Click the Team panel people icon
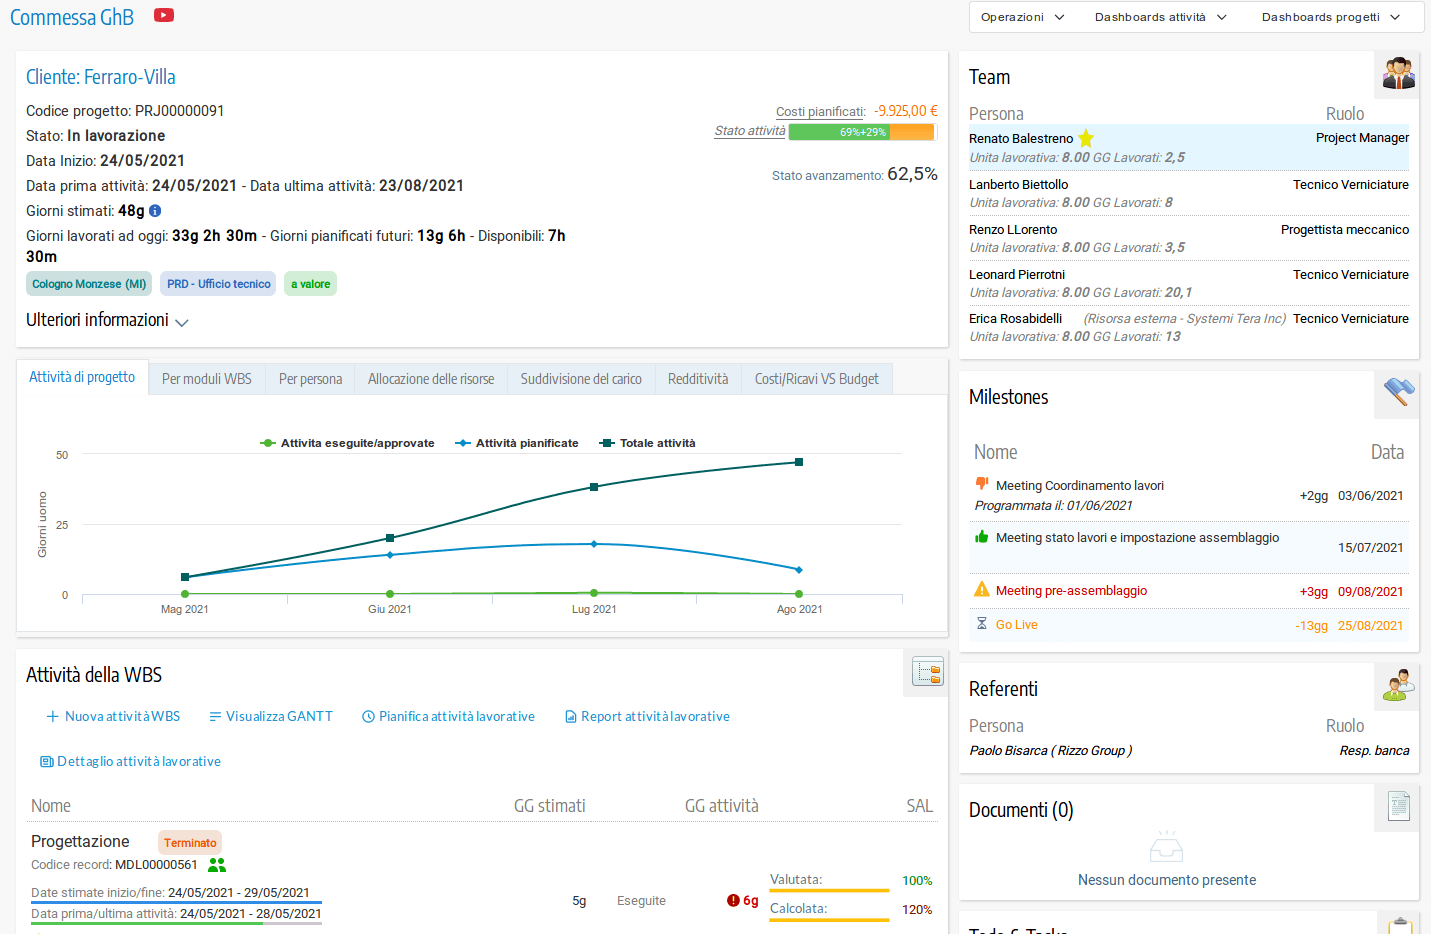Viewport: 1431px width, 934px height. (1397, 74)
